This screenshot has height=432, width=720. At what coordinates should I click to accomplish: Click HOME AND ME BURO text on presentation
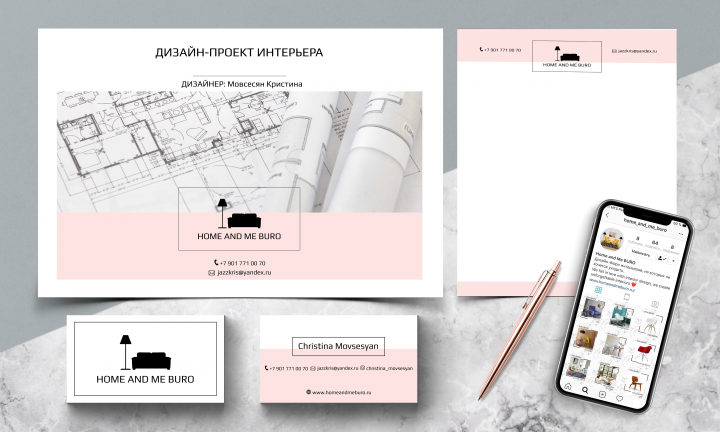coord(239,236)
